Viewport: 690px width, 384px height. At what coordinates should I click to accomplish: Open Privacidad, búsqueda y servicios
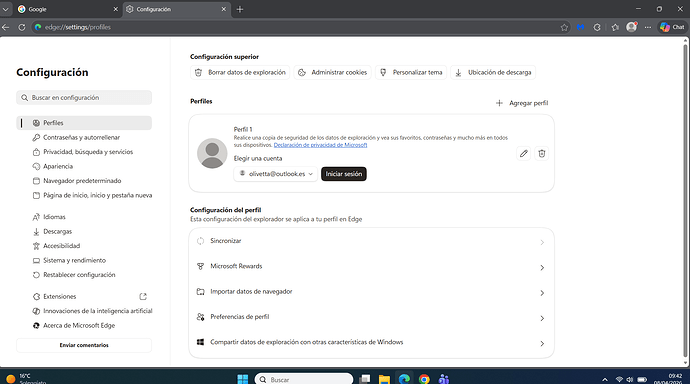84,152
